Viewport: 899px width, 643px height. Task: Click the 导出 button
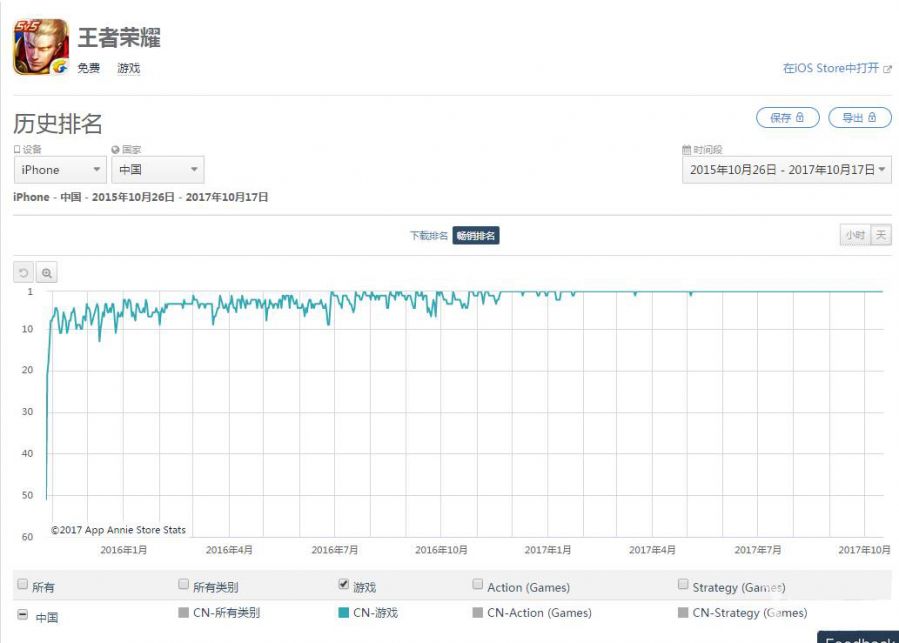(860, 118)
